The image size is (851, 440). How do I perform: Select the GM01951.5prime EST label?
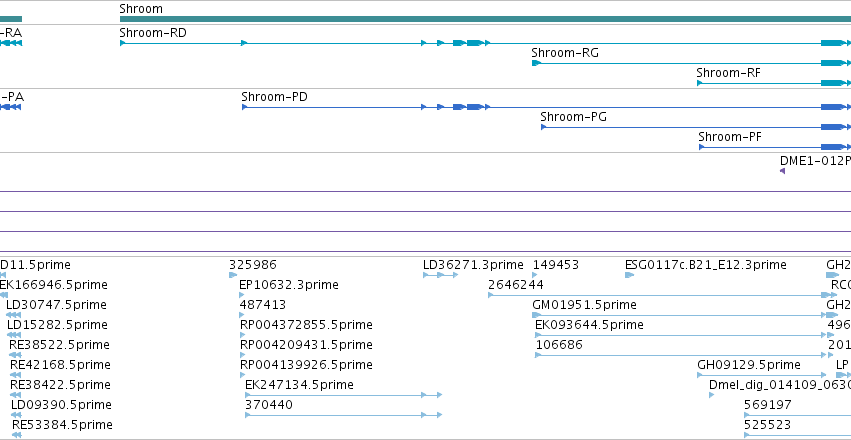click(584, 305)
